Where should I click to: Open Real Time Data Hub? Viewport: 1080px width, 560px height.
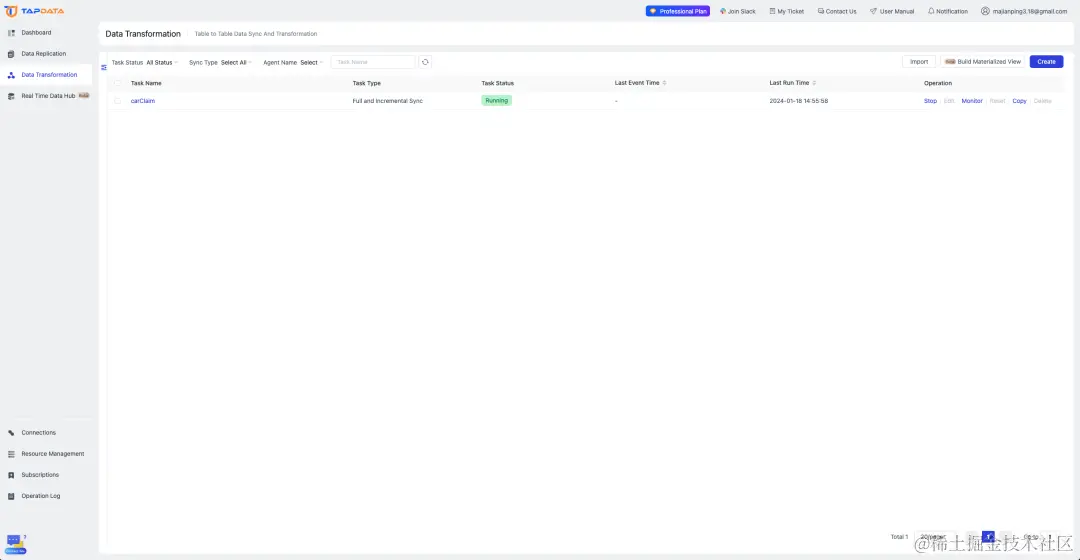(x=48, y=96)
